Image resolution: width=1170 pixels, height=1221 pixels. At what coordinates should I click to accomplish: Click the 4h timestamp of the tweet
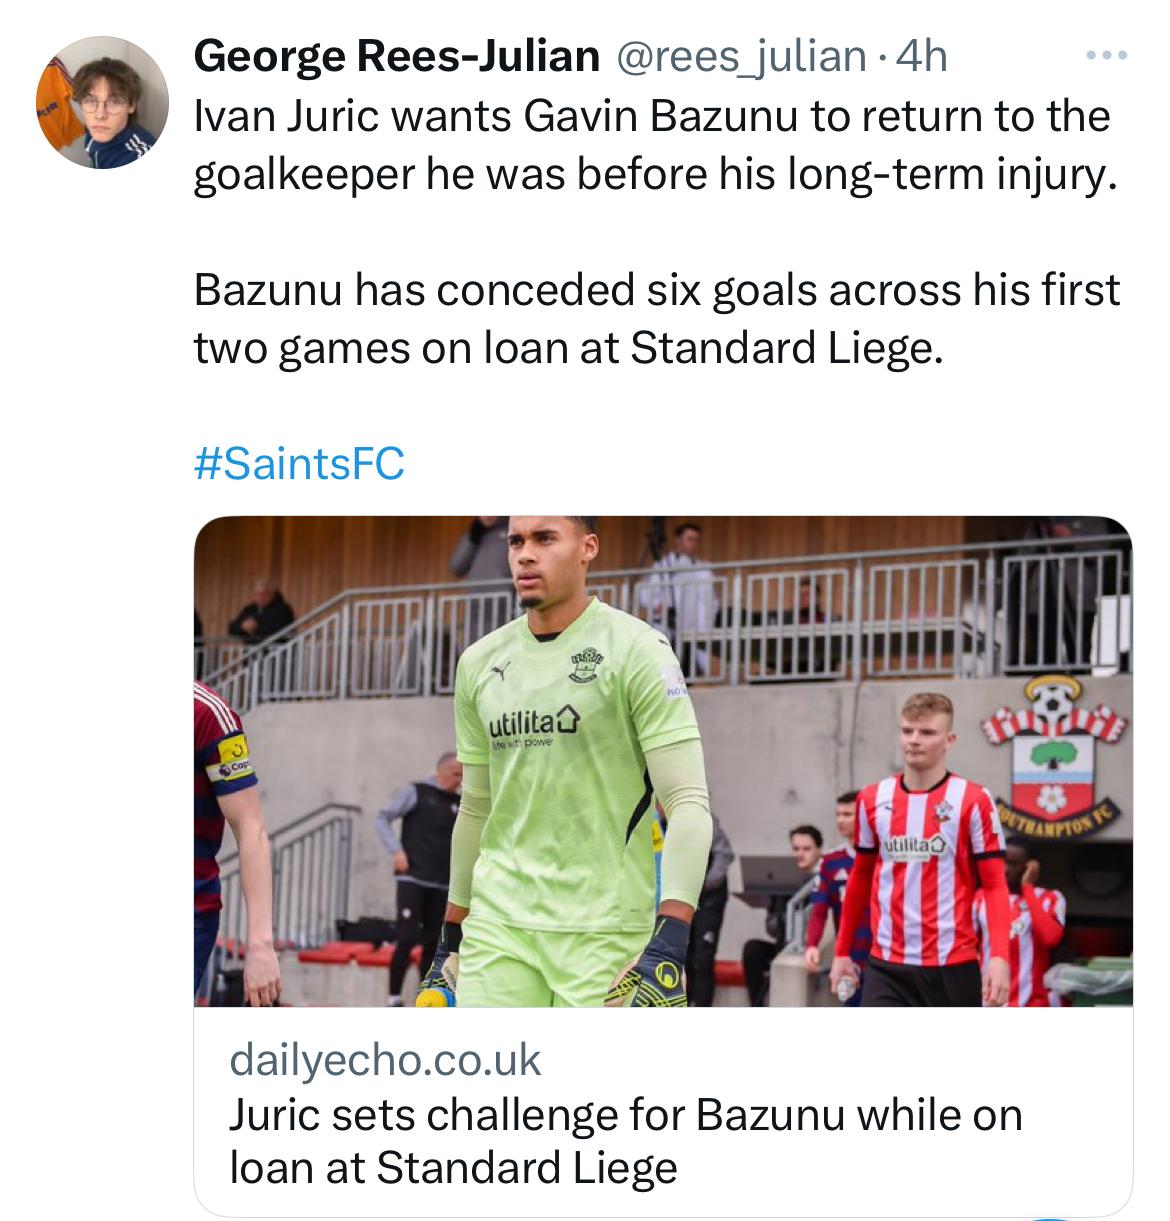pos(921,56)
